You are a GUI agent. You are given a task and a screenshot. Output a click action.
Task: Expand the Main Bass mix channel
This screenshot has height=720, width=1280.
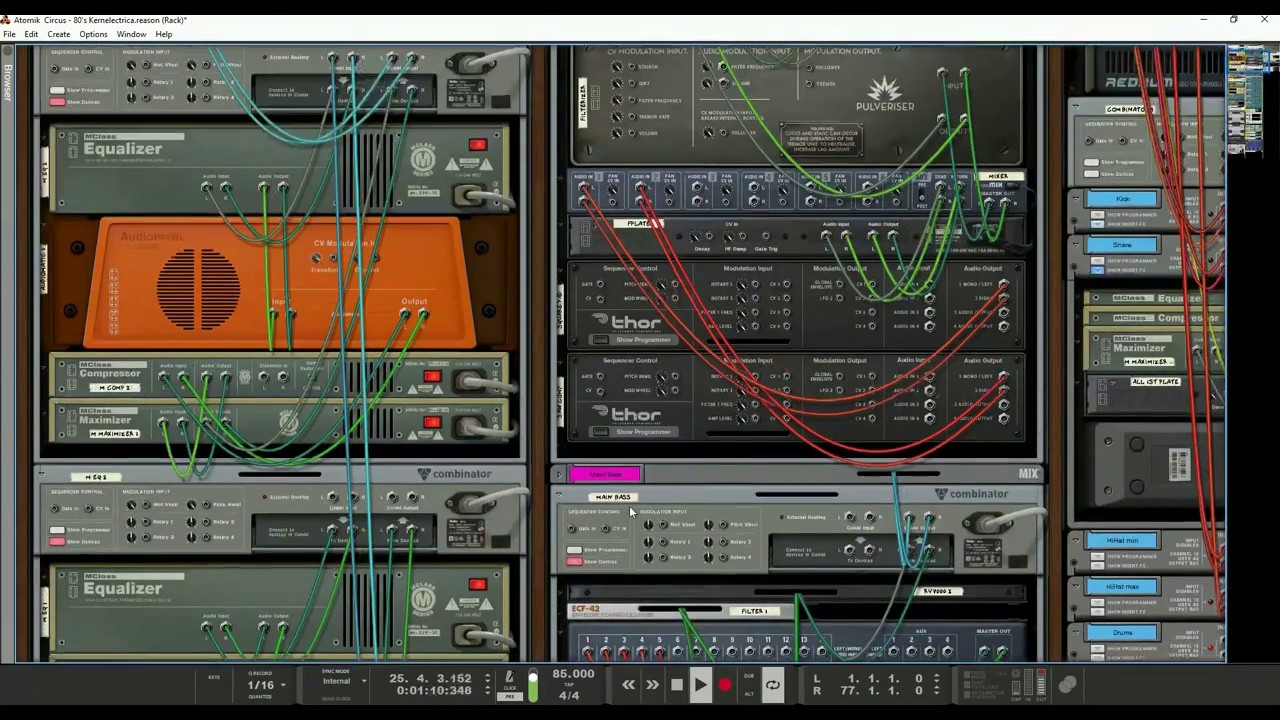tap(558, 474)
